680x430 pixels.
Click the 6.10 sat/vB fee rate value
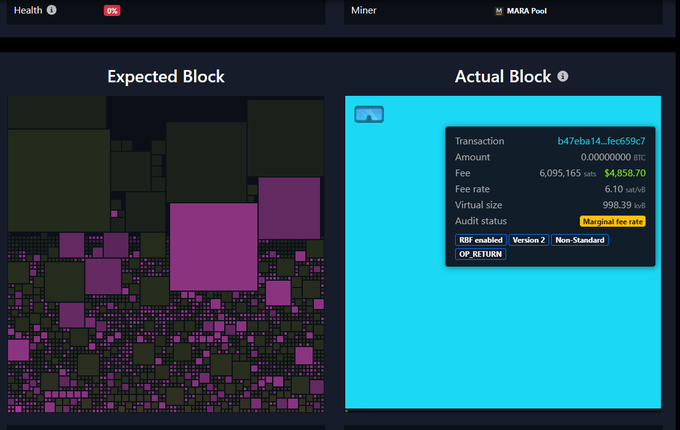point(625,189)
